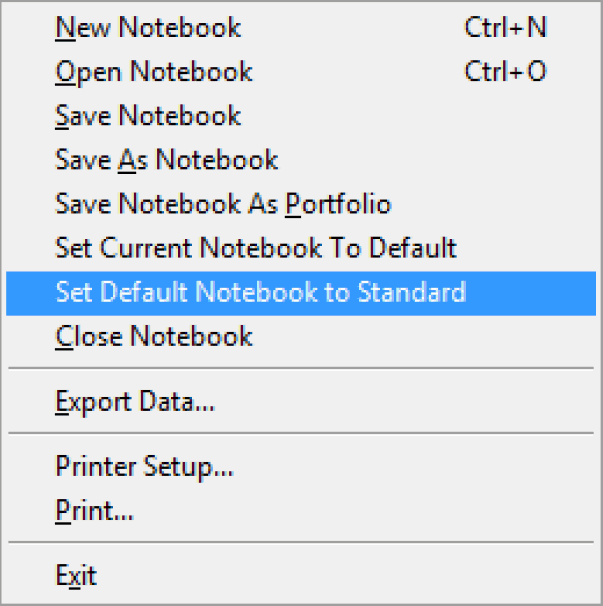The width and height of the screenshot is (603, 606).
Task: Exit the application from the menu
Action: click(x=76, y=576)
